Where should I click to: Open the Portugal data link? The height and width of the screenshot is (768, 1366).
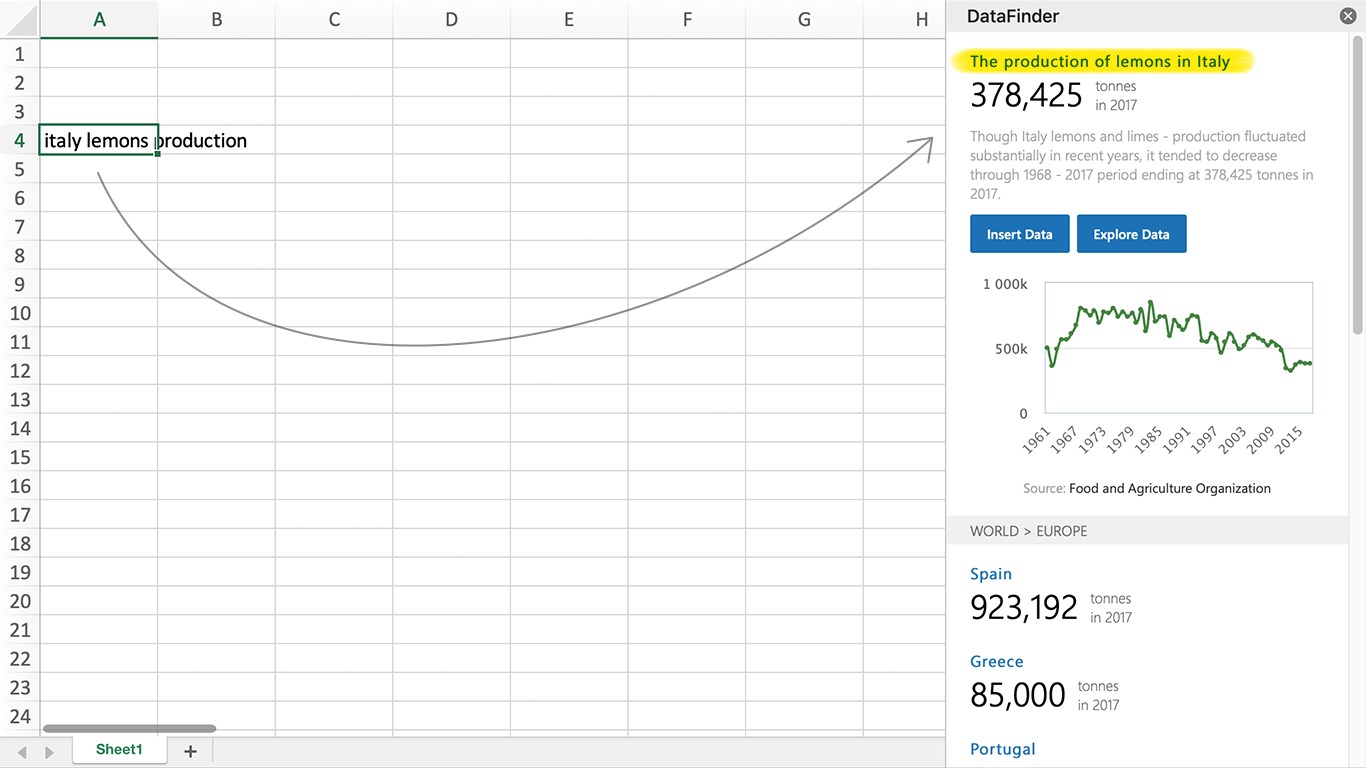(x=1003, y=749)
